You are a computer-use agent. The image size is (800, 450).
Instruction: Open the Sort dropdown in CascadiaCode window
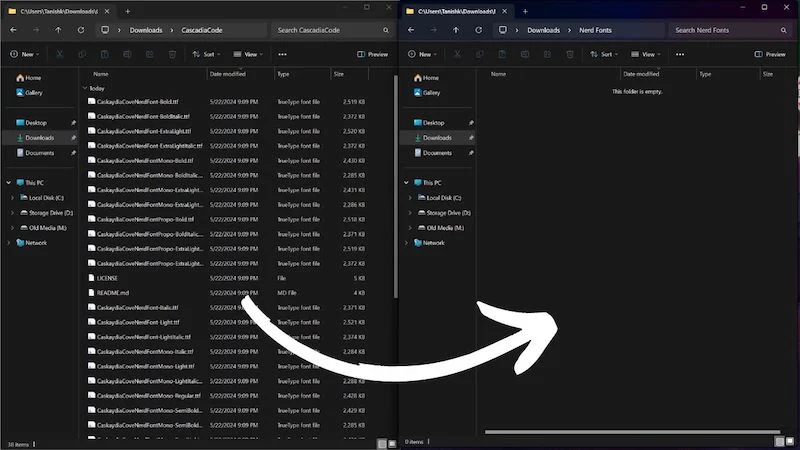pos(206,54)
